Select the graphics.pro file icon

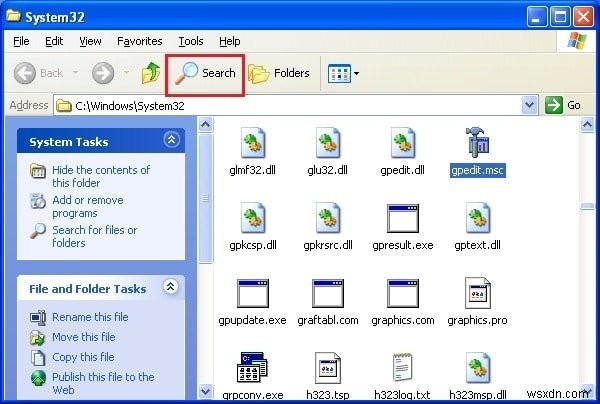pos(478,293)
